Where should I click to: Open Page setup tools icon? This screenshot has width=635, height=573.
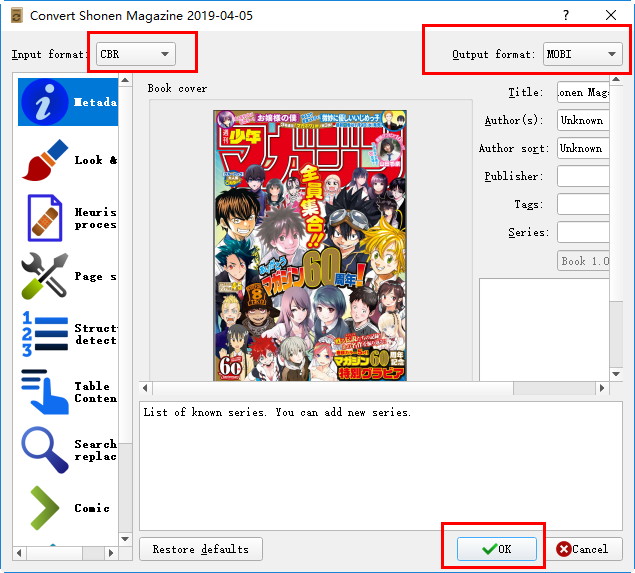(x=45, y=276)
